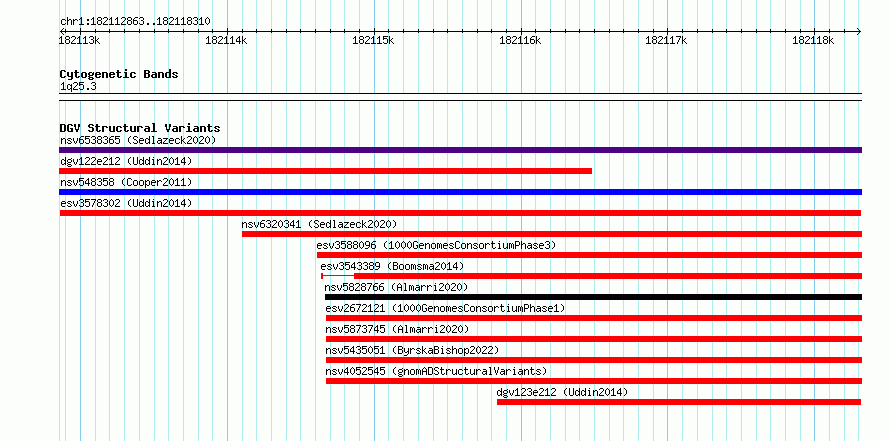Open the nsv548358 (Cooper2011) label

pos(126,182)
